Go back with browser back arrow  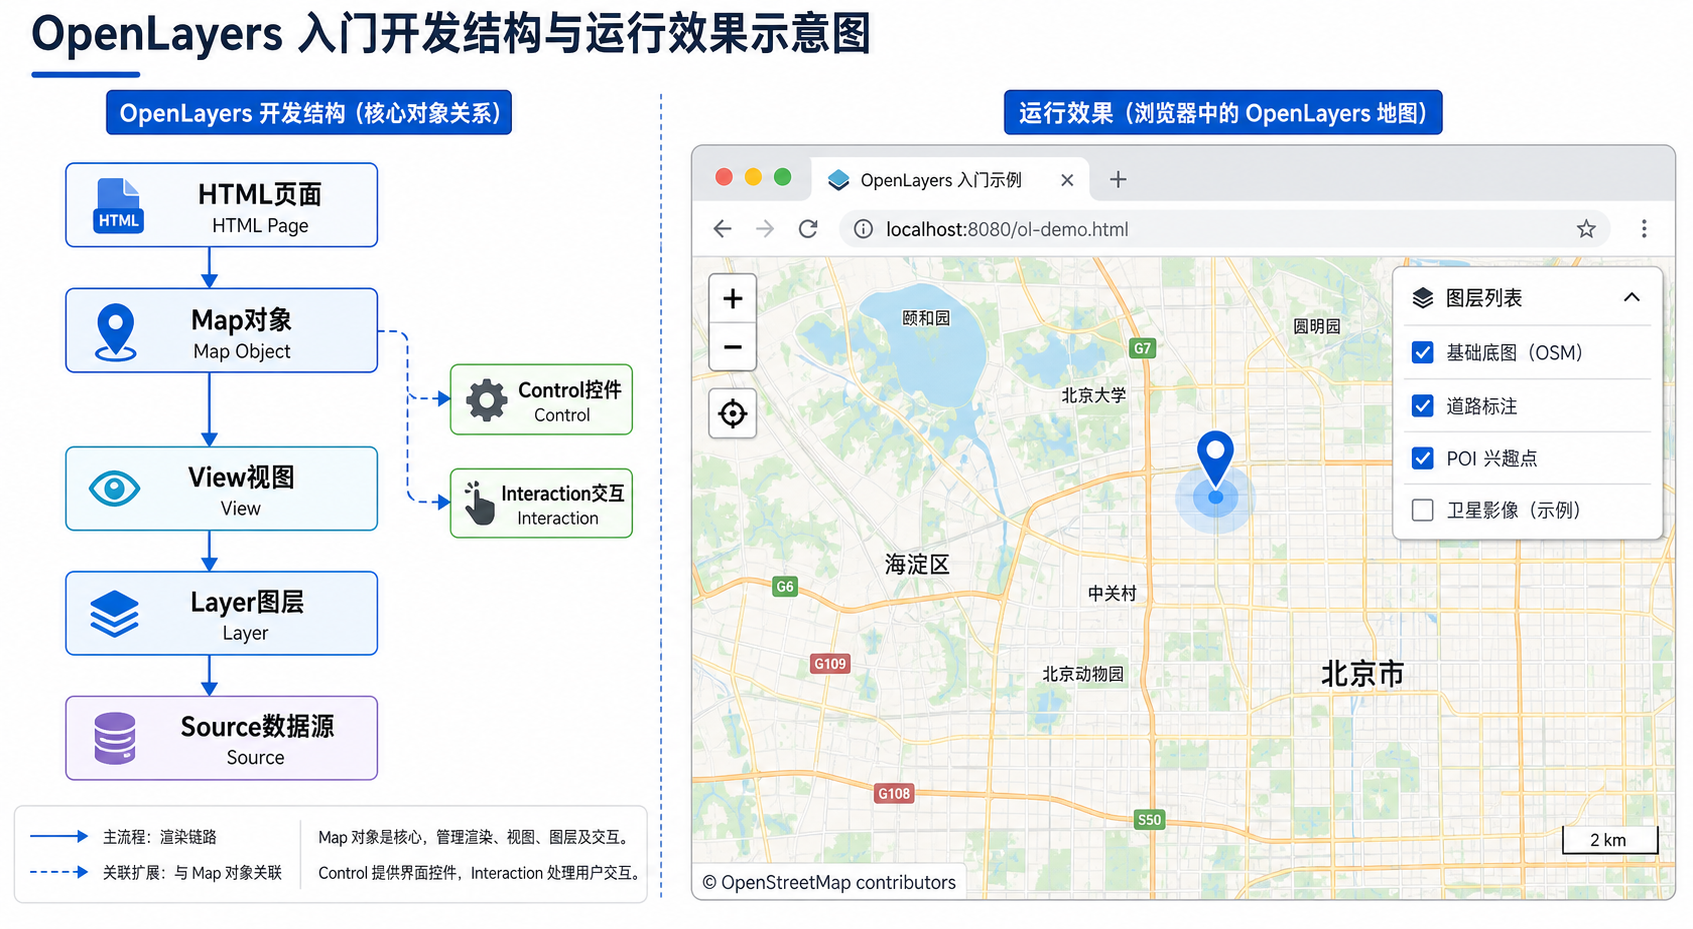[722, 229]
